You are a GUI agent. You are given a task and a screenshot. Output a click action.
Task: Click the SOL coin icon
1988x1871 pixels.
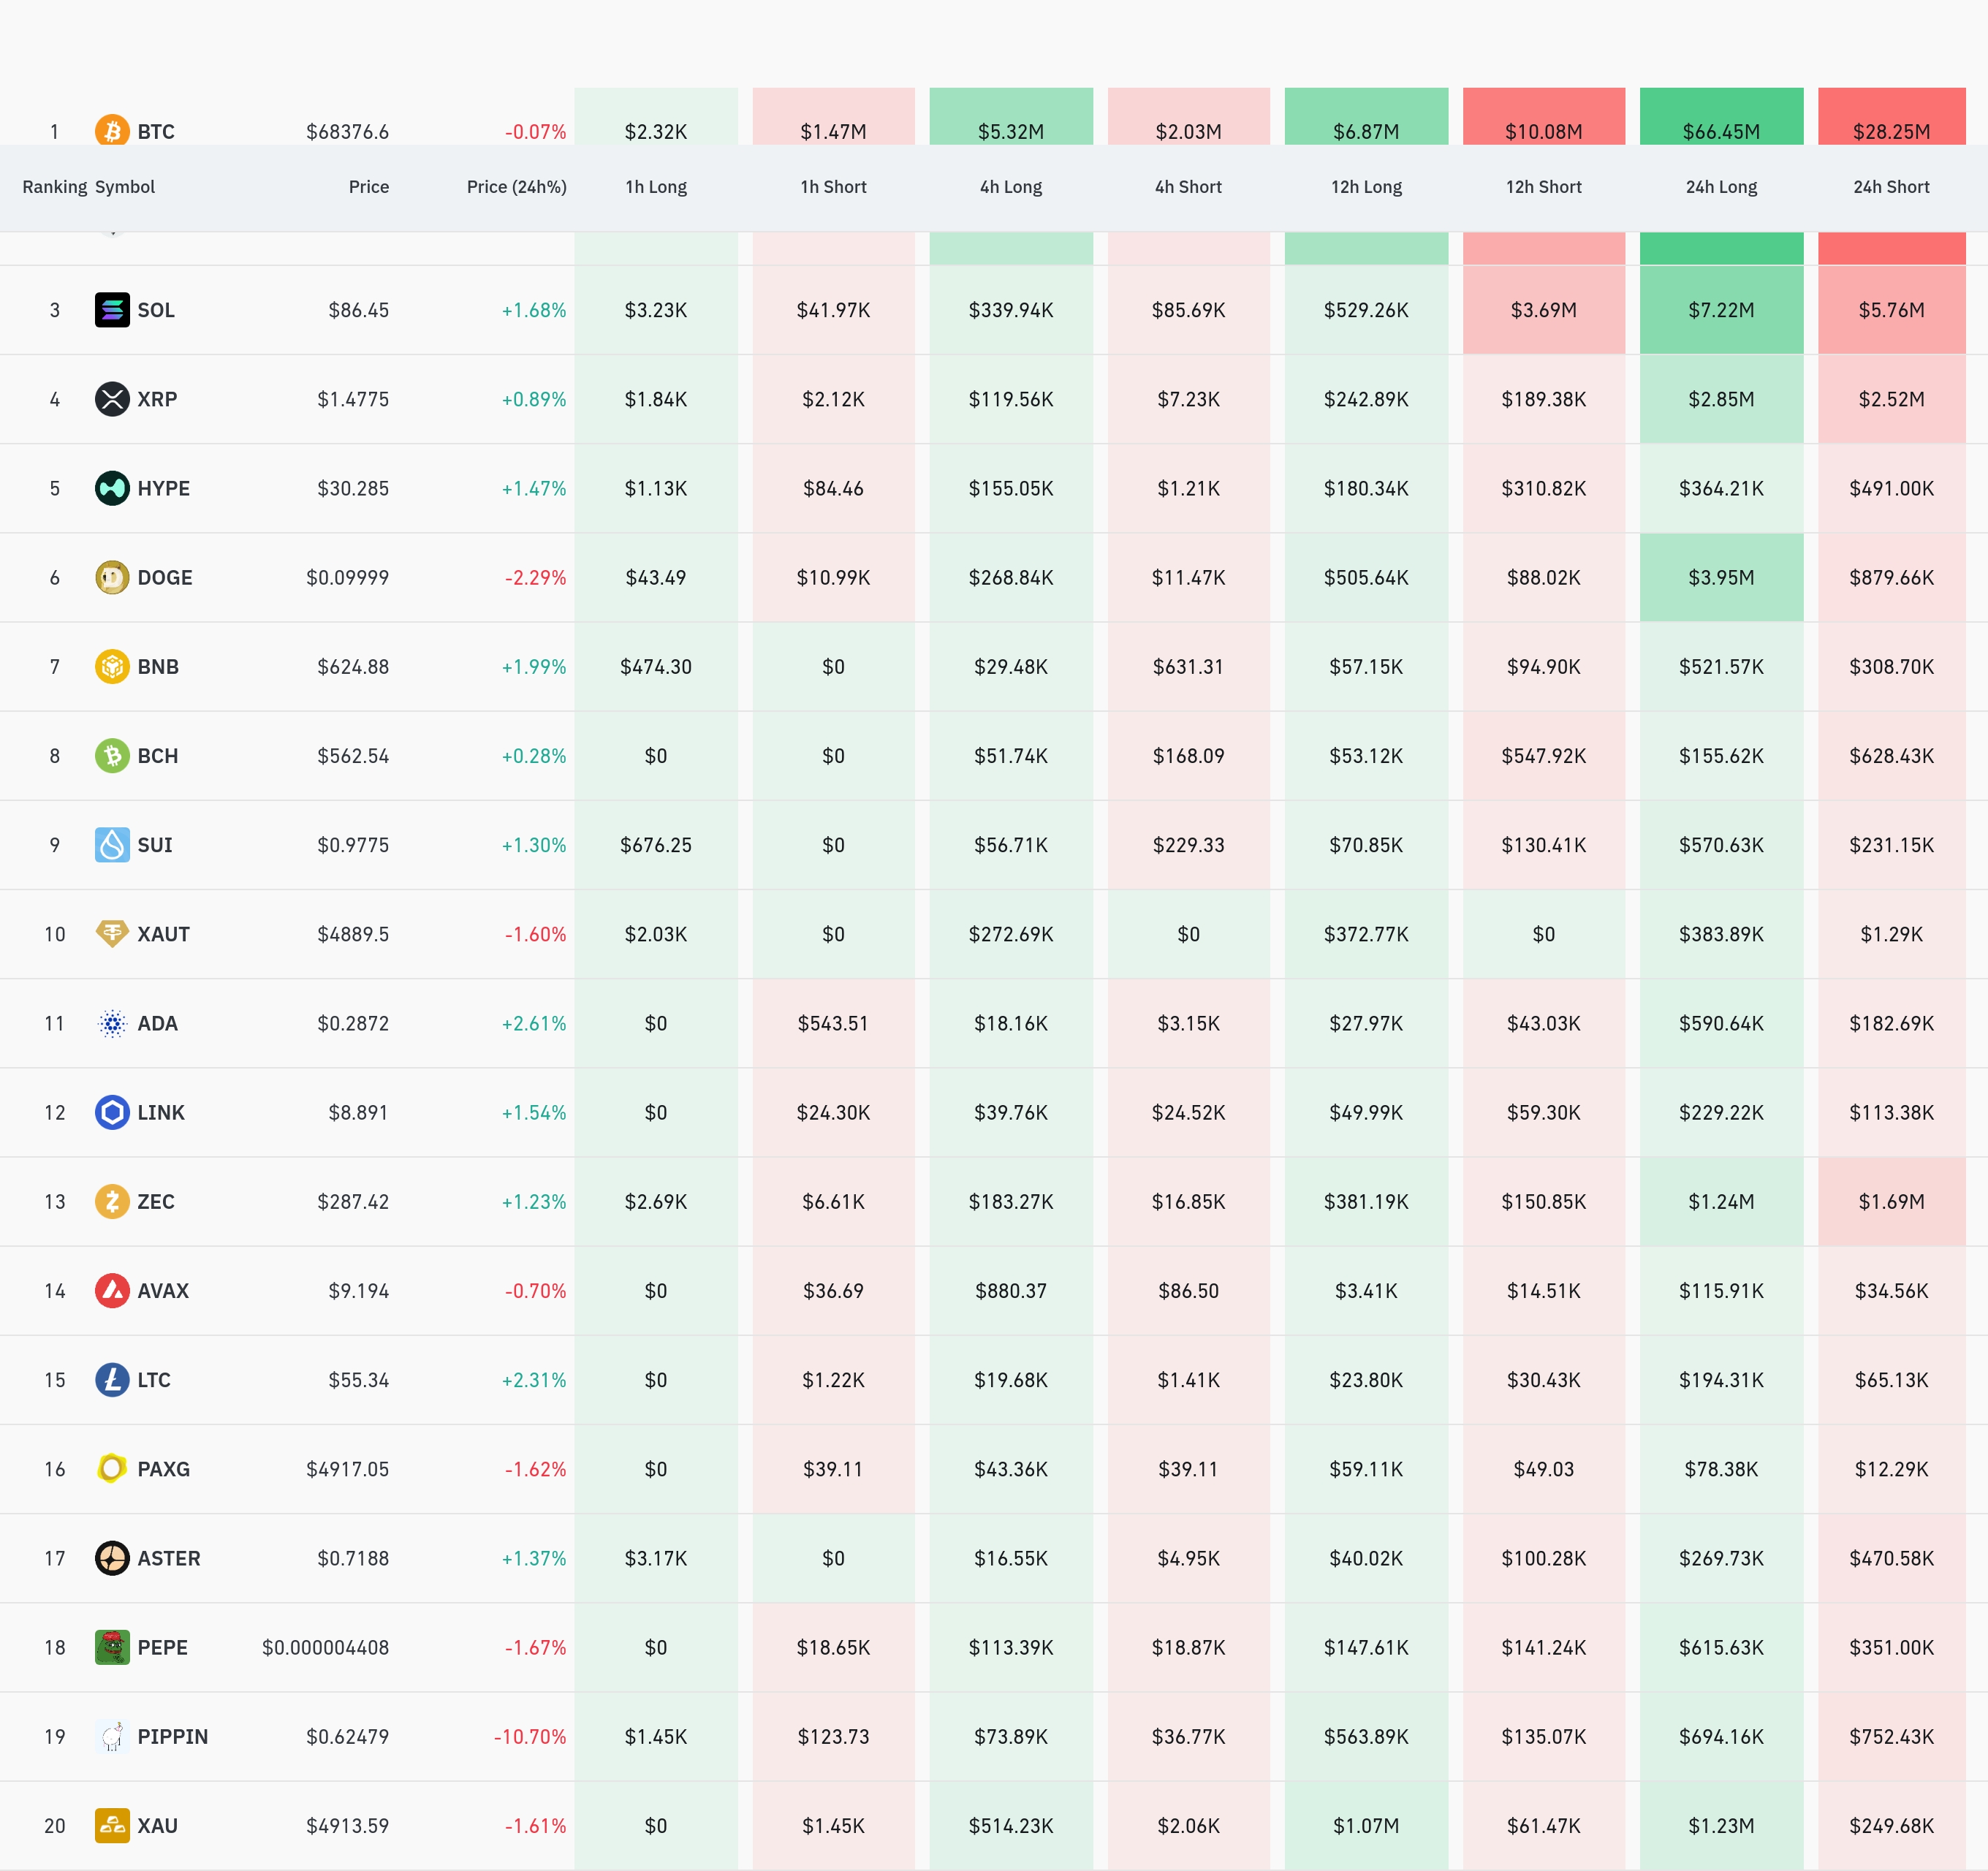click(x=112, y=310)
